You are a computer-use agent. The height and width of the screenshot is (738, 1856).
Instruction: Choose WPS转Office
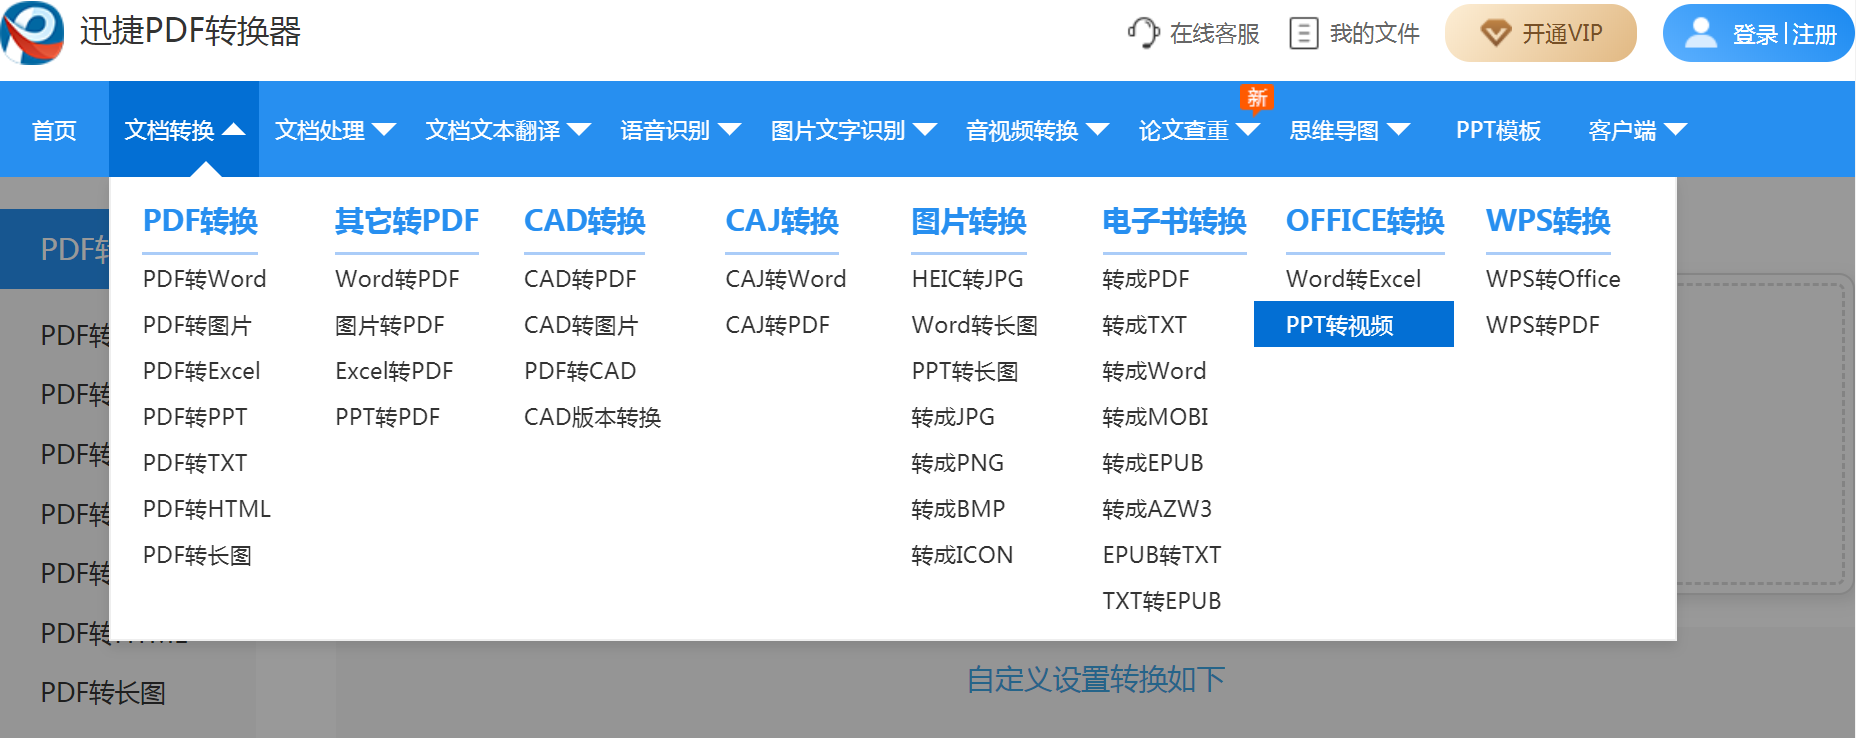click(1553, 279)
